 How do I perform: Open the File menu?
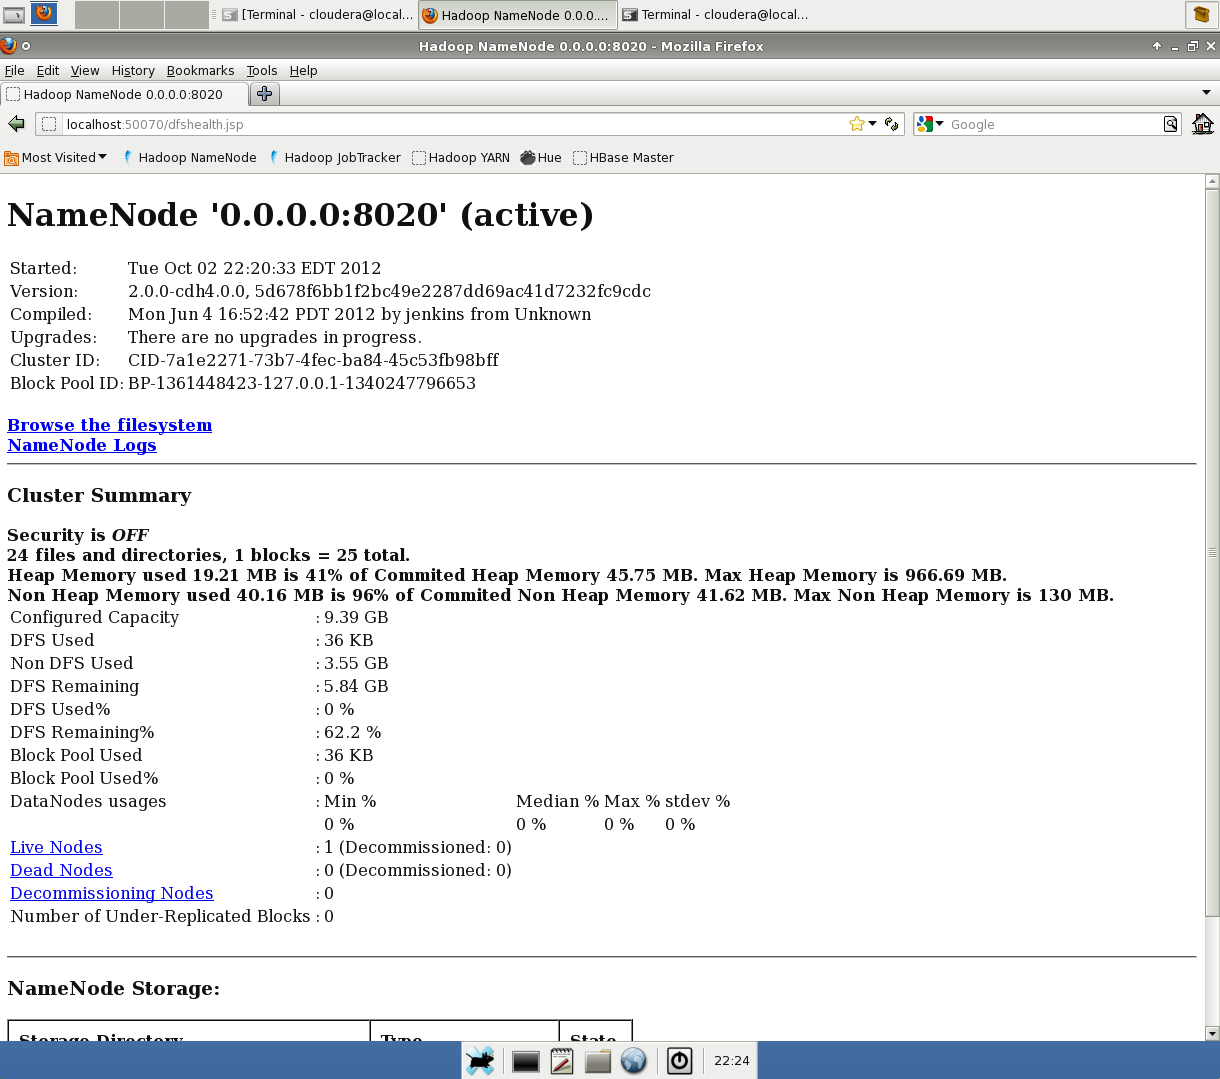point(15,70)
